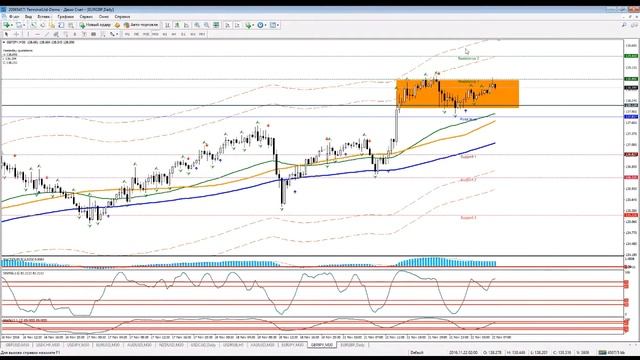Toggle Chart Shift
The image size is (640, 360).
pos(237,25)
